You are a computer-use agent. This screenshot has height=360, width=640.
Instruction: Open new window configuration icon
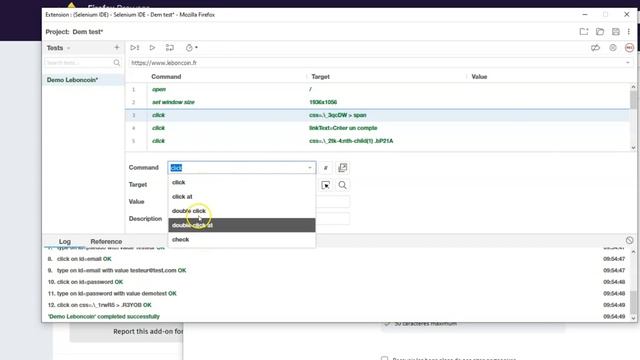coord(342,168)
